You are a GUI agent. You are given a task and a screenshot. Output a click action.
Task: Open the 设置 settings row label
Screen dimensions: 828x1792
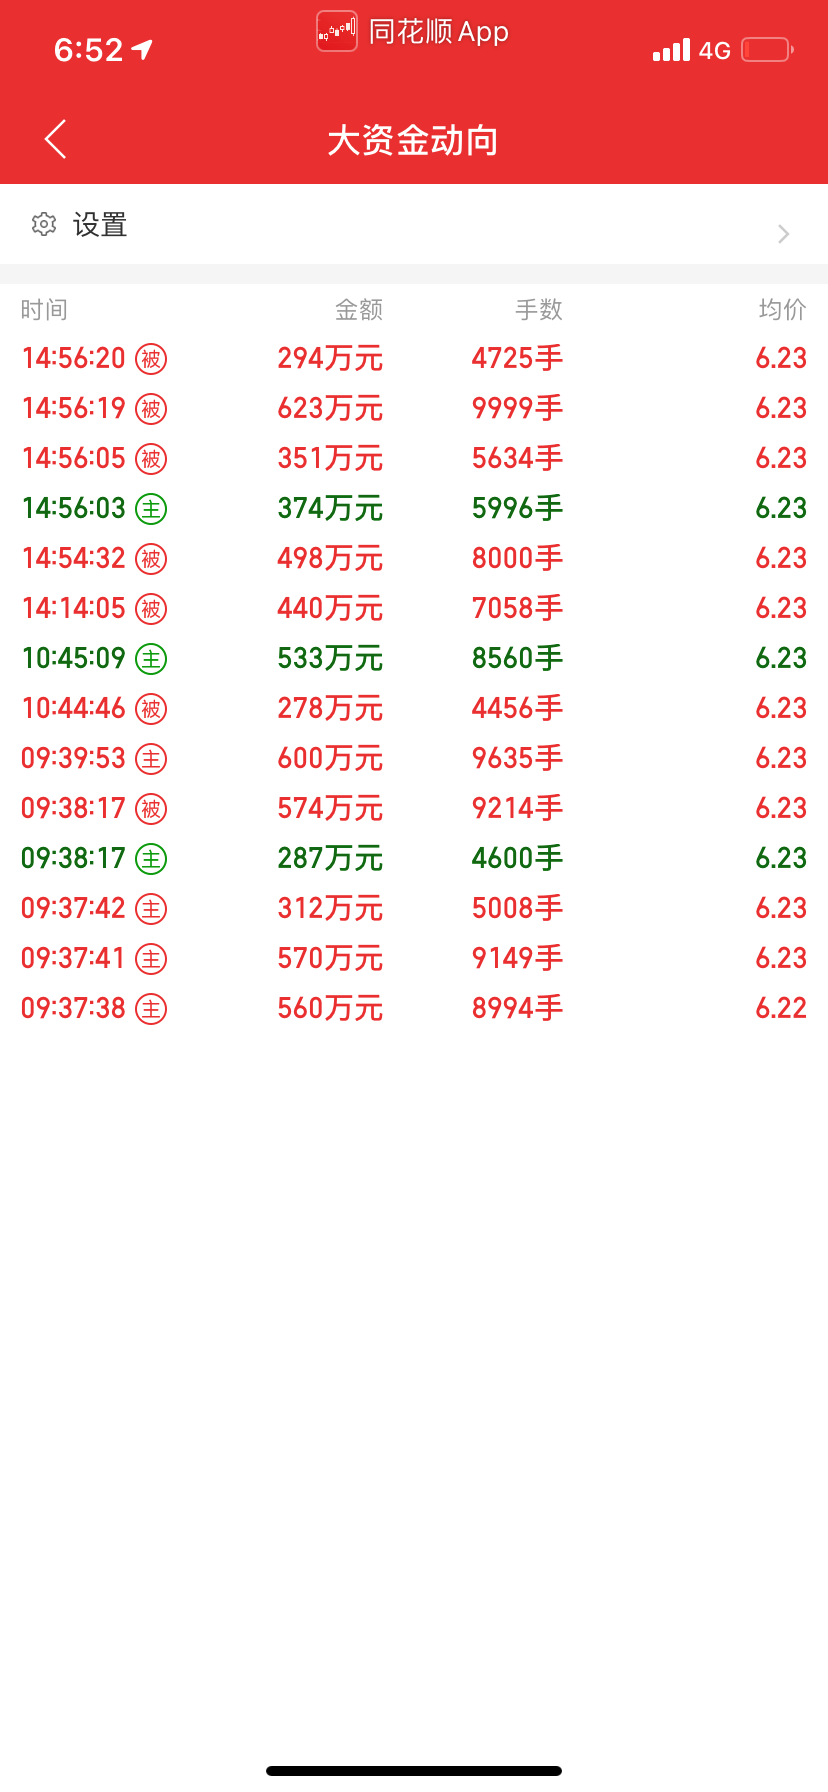point(100,225)
